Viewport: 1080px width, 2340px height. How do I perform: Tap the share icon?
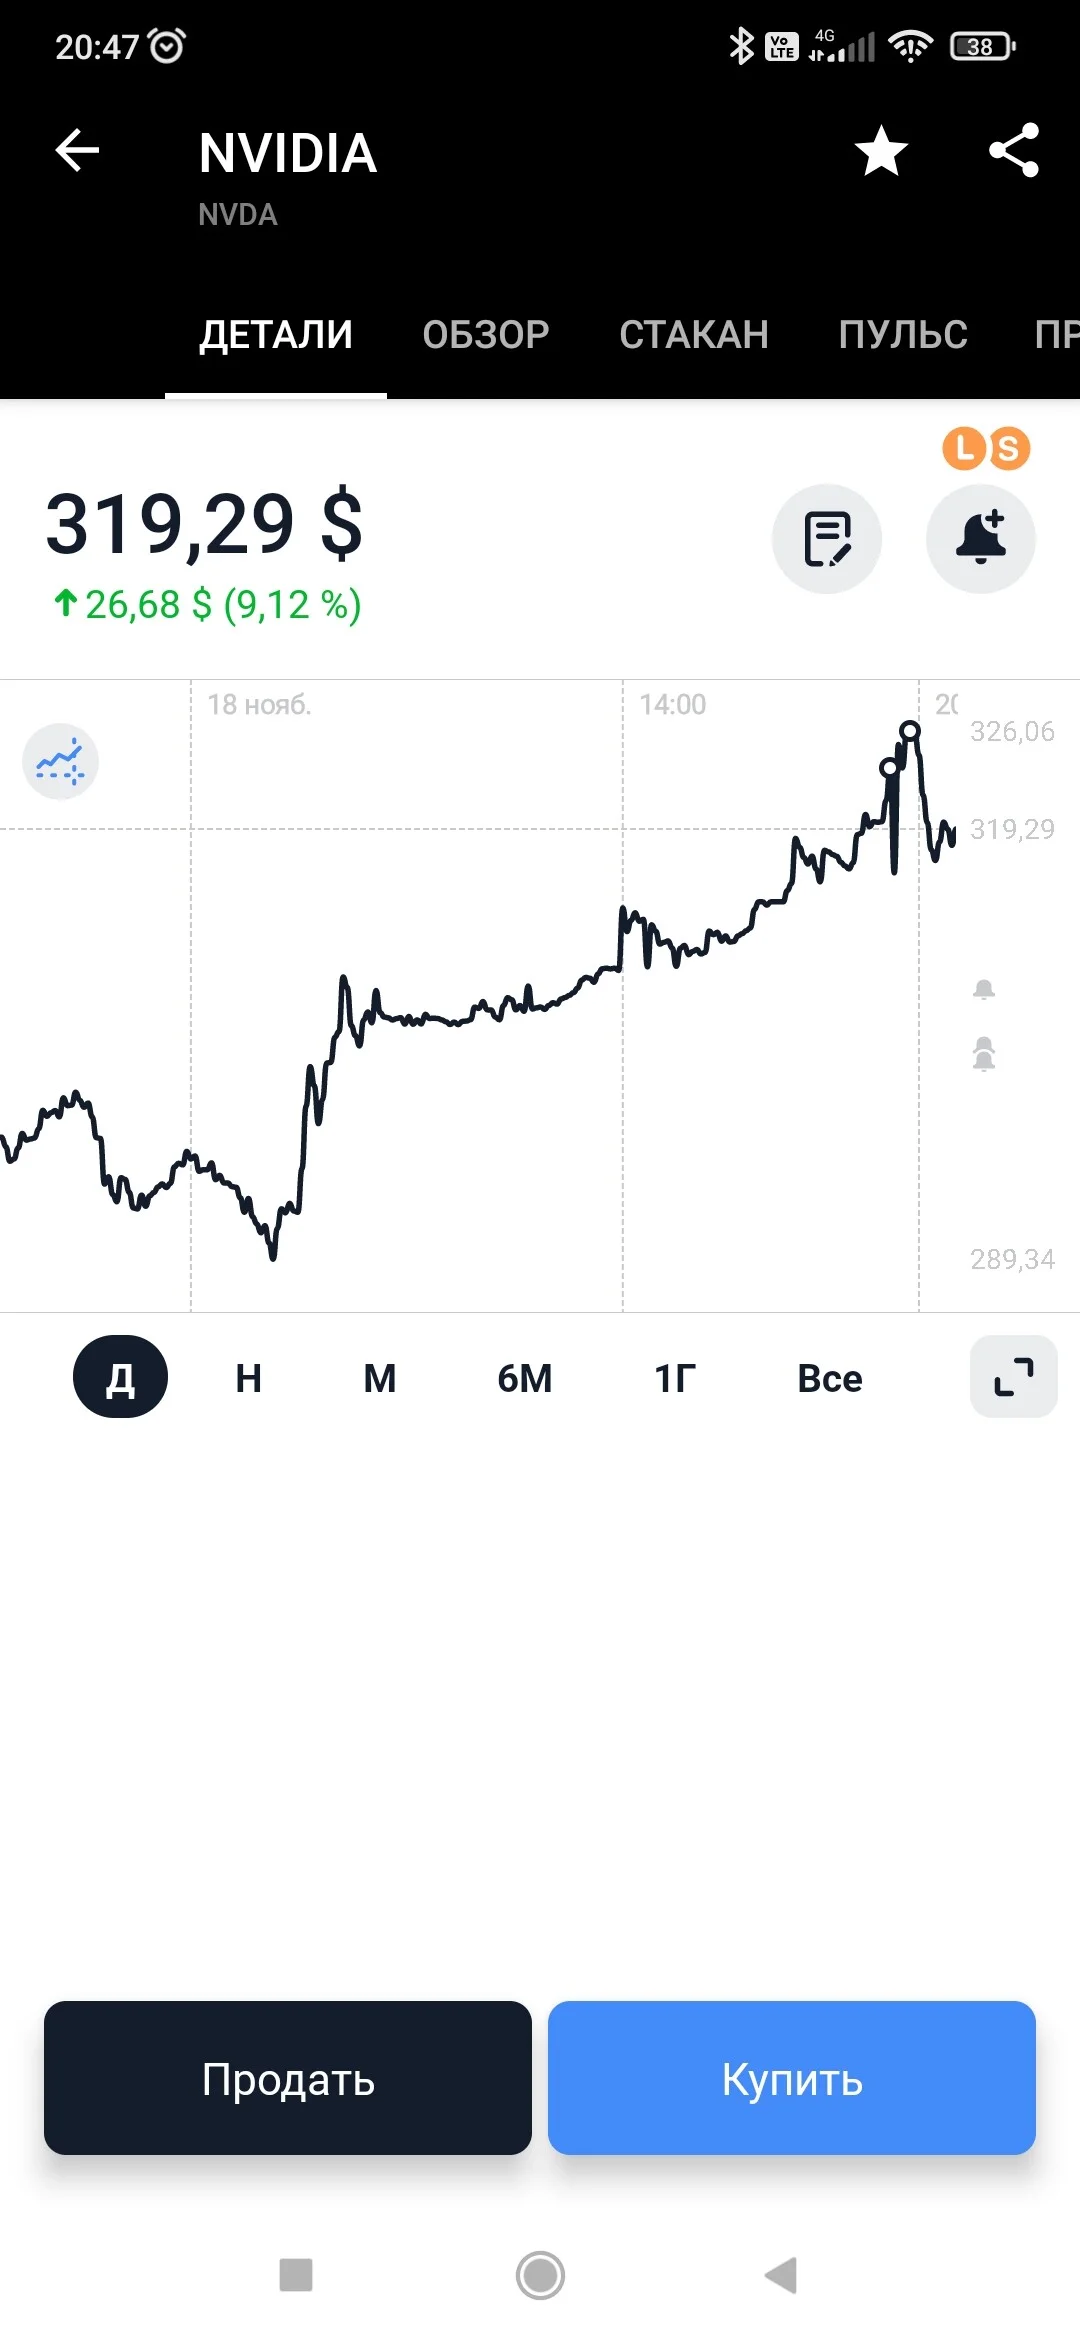pos(1014,151)
